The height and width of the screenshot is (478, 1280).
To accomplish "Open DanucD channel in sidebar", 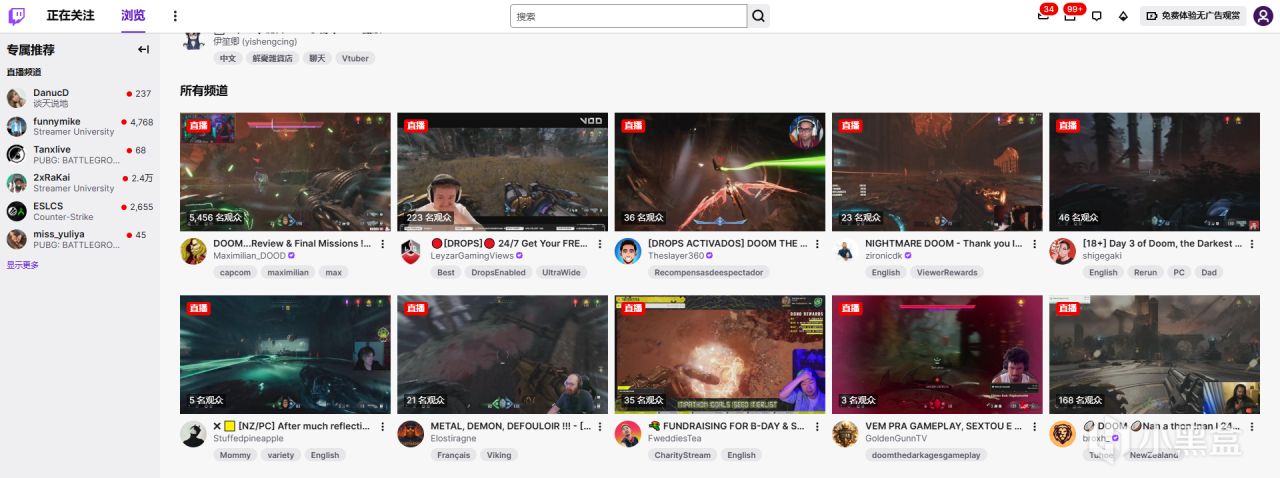I will pos(80,98).
